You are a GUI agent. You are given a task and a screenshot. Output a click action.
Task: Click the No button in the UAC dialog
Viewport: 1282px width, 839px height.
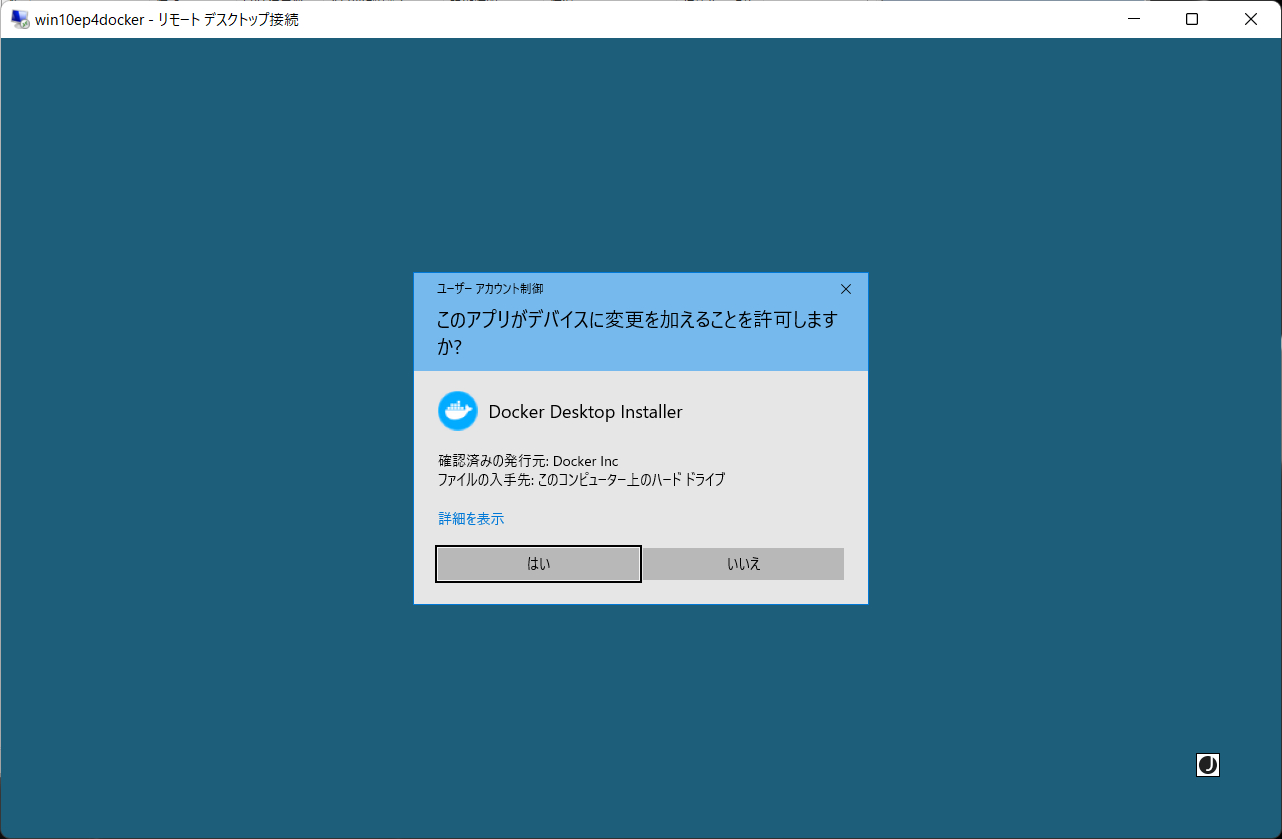click(x=742, y=563)
